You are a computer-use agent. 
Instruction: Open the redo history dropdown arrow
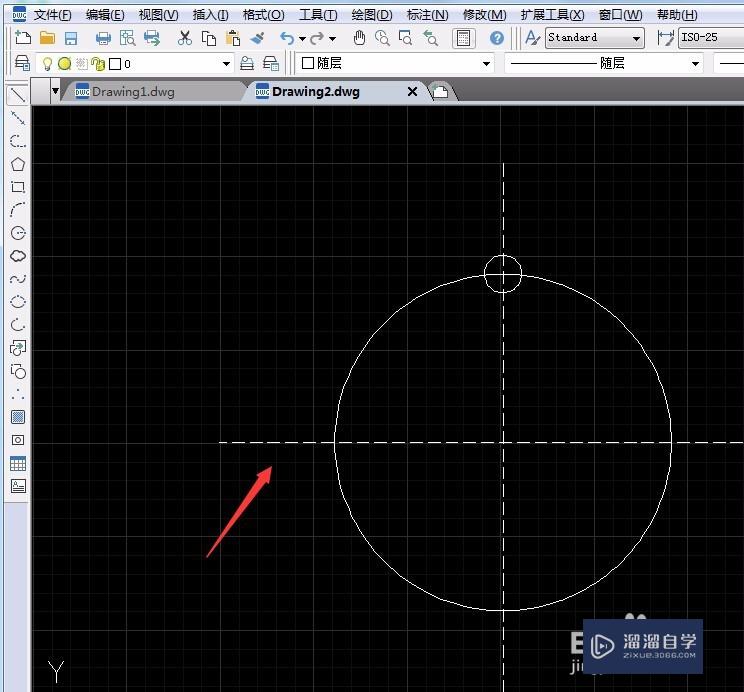[333, 38]
